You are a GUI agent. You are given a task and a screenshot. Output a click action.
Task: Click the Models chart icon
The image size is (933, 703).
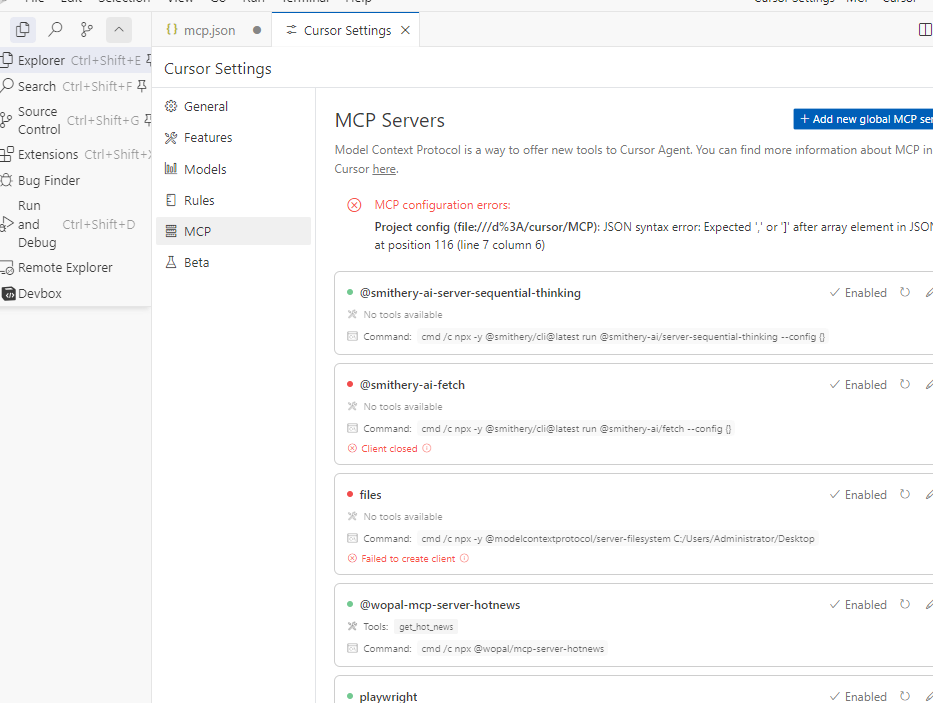171,168
